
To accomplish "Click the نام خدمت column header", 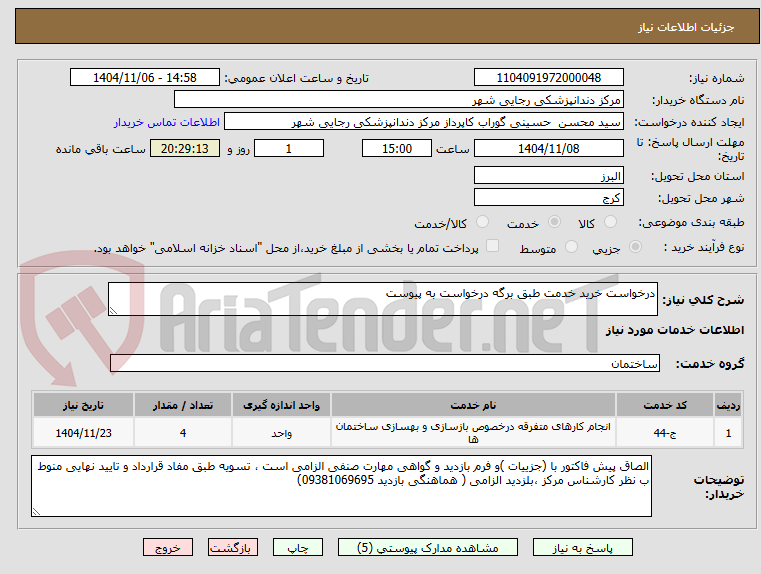I will [x=473, y=405].
